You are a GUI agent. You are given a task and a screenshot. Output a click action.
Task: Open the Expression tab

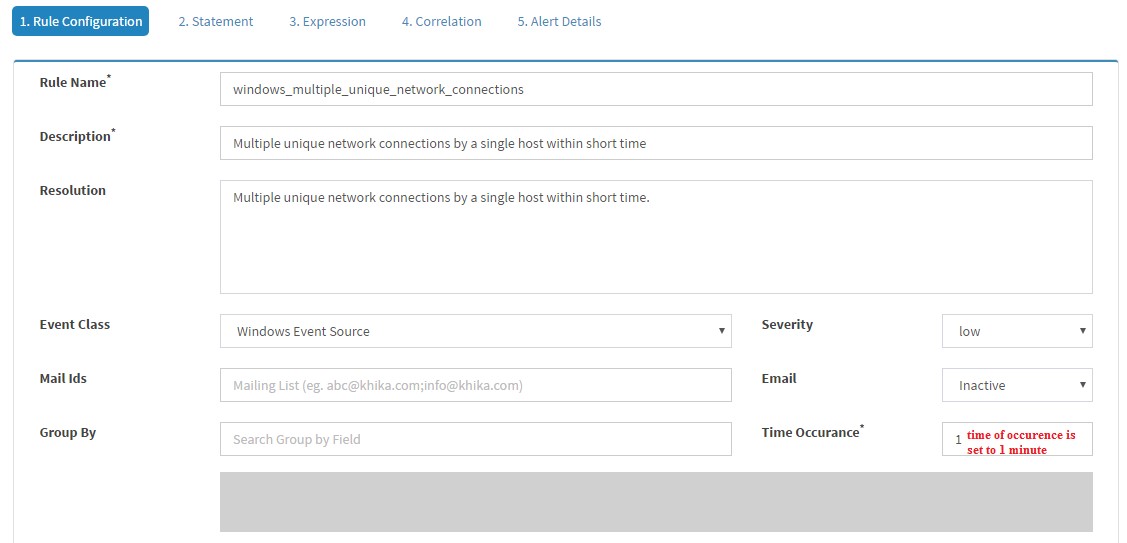coord(327,22)
